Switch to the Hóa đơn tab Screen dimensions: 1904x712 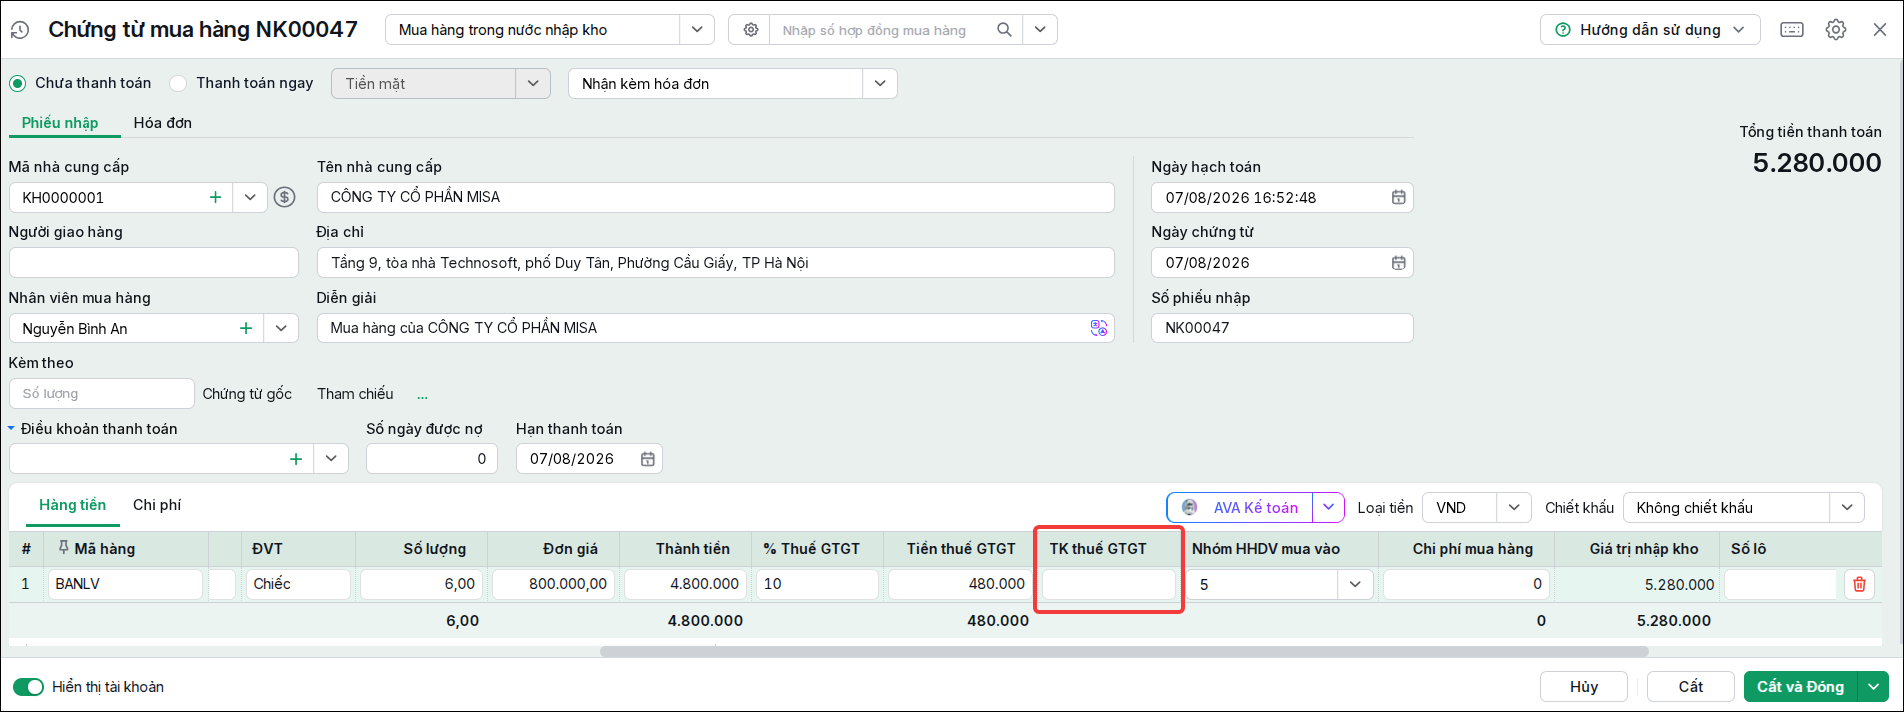coord(163,123)
